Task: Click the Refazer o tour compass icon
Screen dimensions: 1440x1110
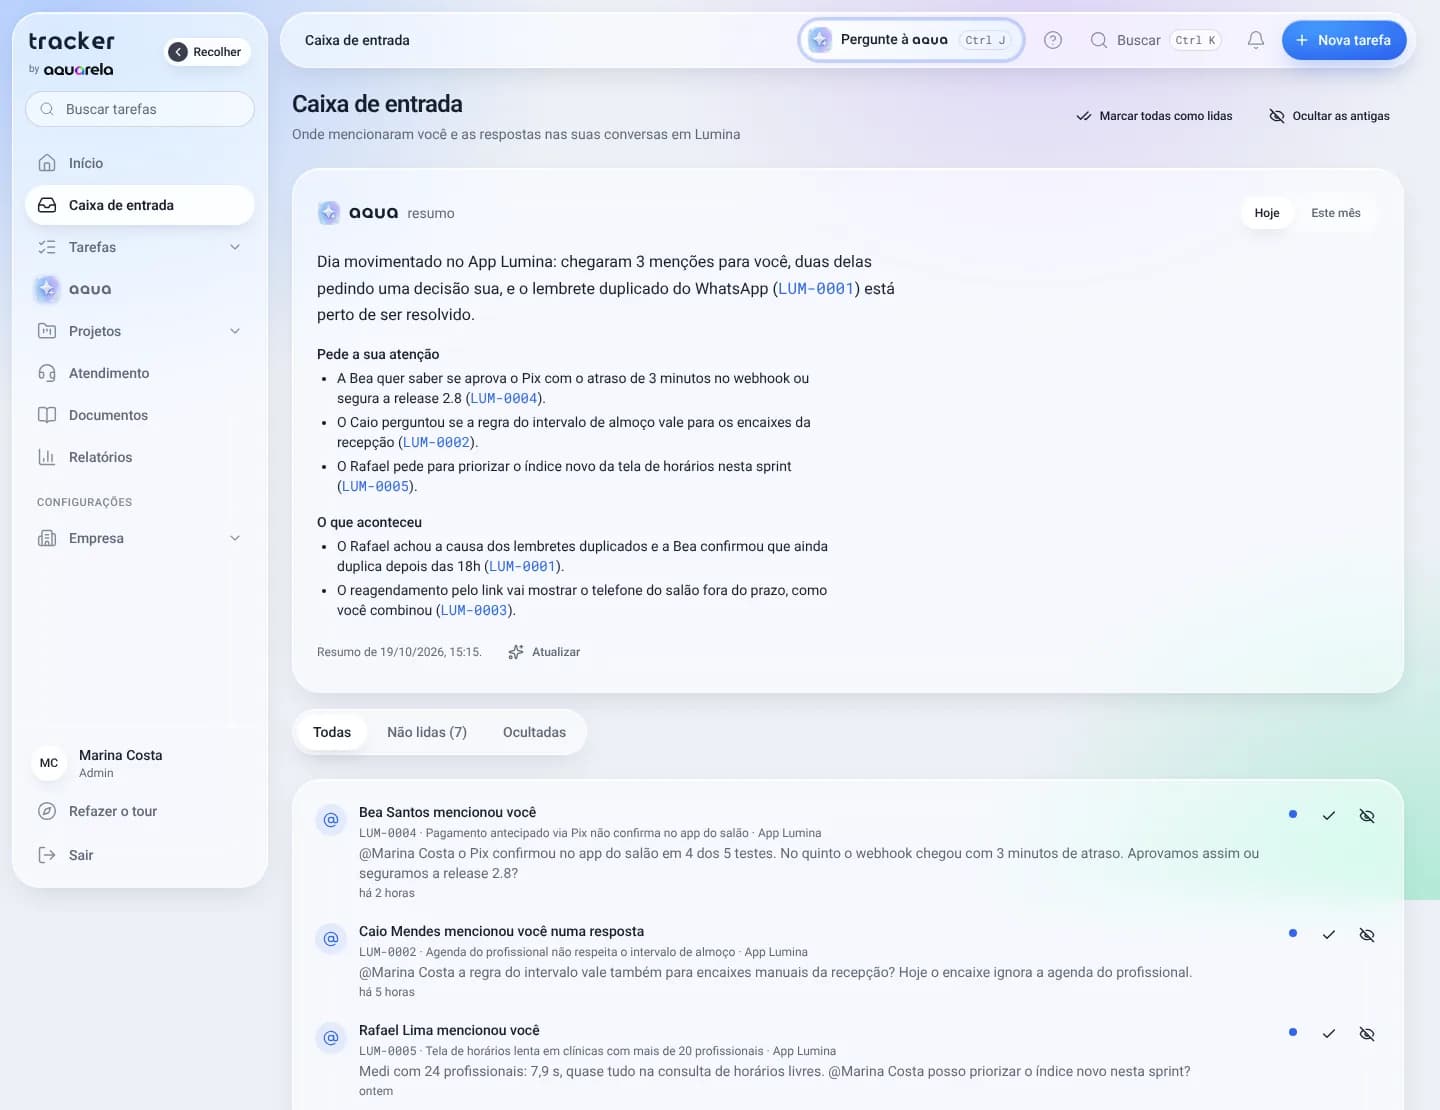Action: 47,811
